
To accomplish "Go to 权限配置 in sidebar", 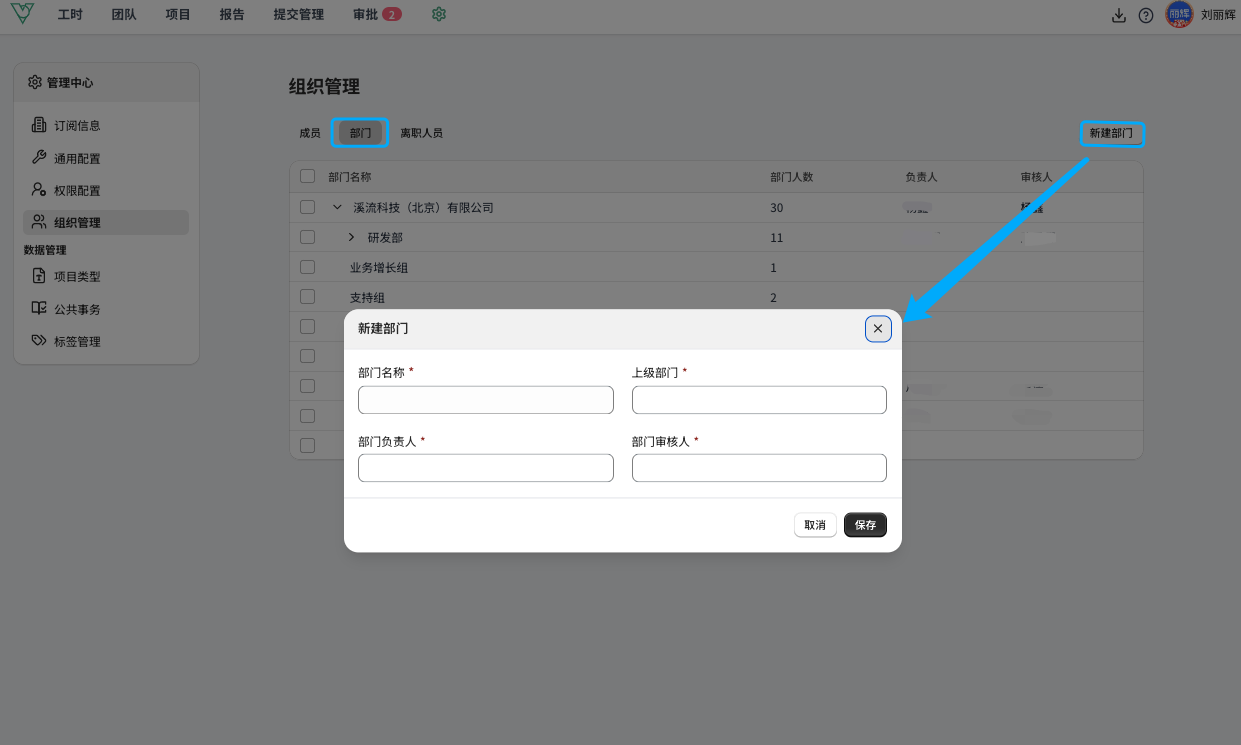I will 77,190.
